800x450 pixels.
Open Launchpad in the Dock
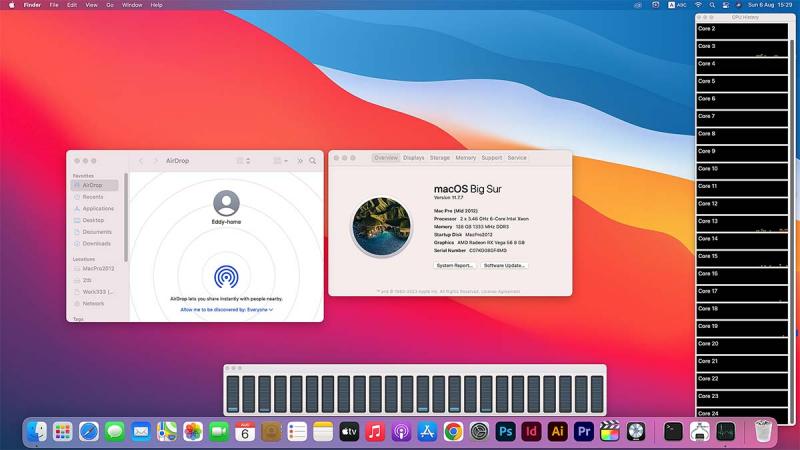pos(63,432)
